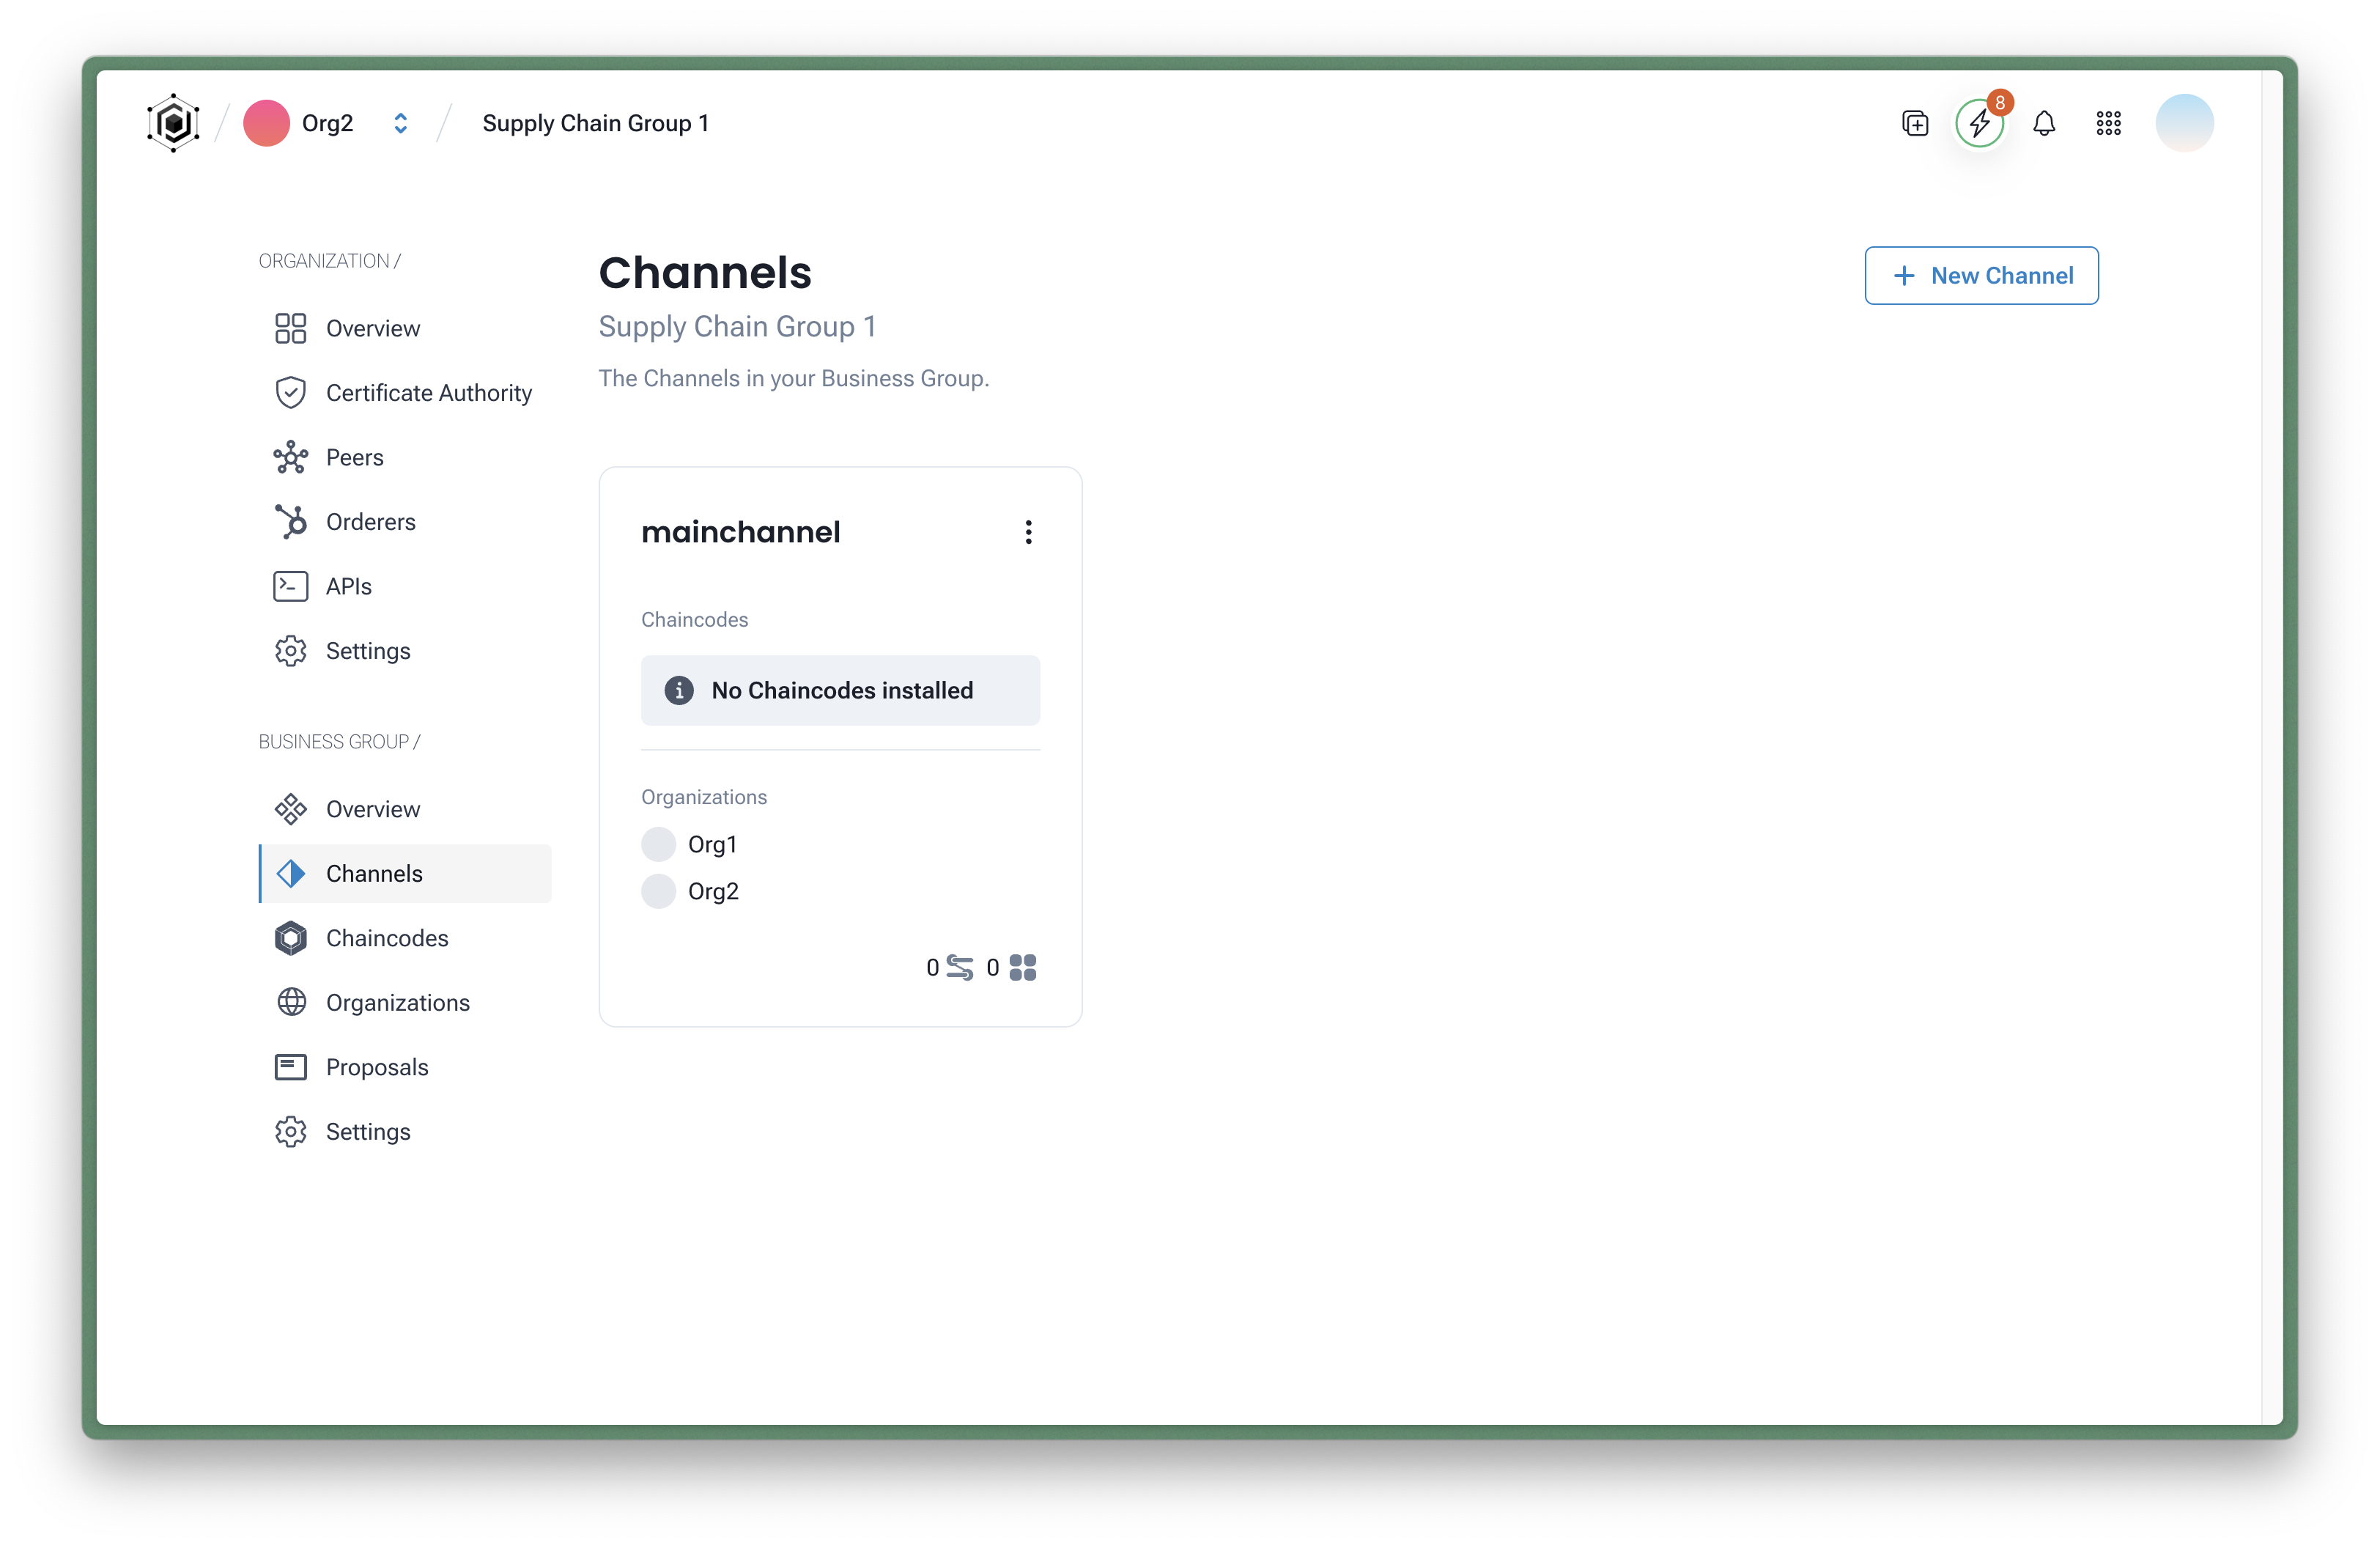Image resolution: width=2380 pixels, height=1548 pixels.
Task: Click the APIs terminal icon in sidebar
Action: [289, 585]
